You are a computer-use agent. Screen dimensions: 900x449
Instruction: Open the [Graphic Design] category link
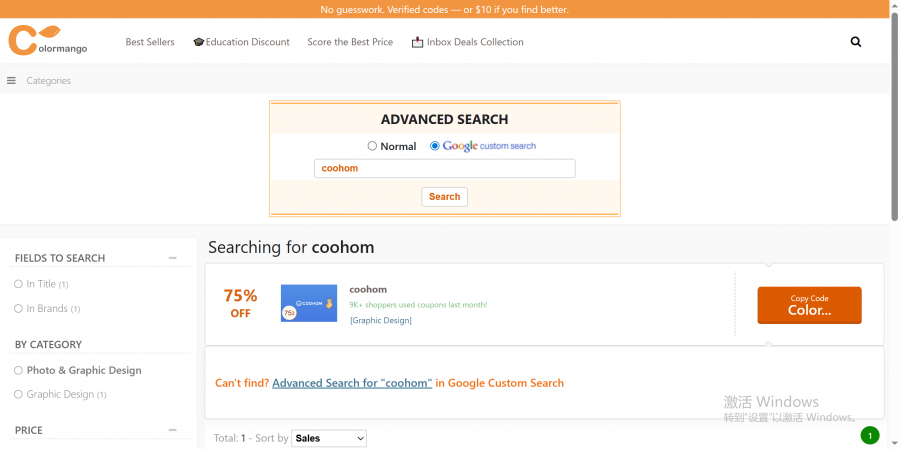(381, 320)
